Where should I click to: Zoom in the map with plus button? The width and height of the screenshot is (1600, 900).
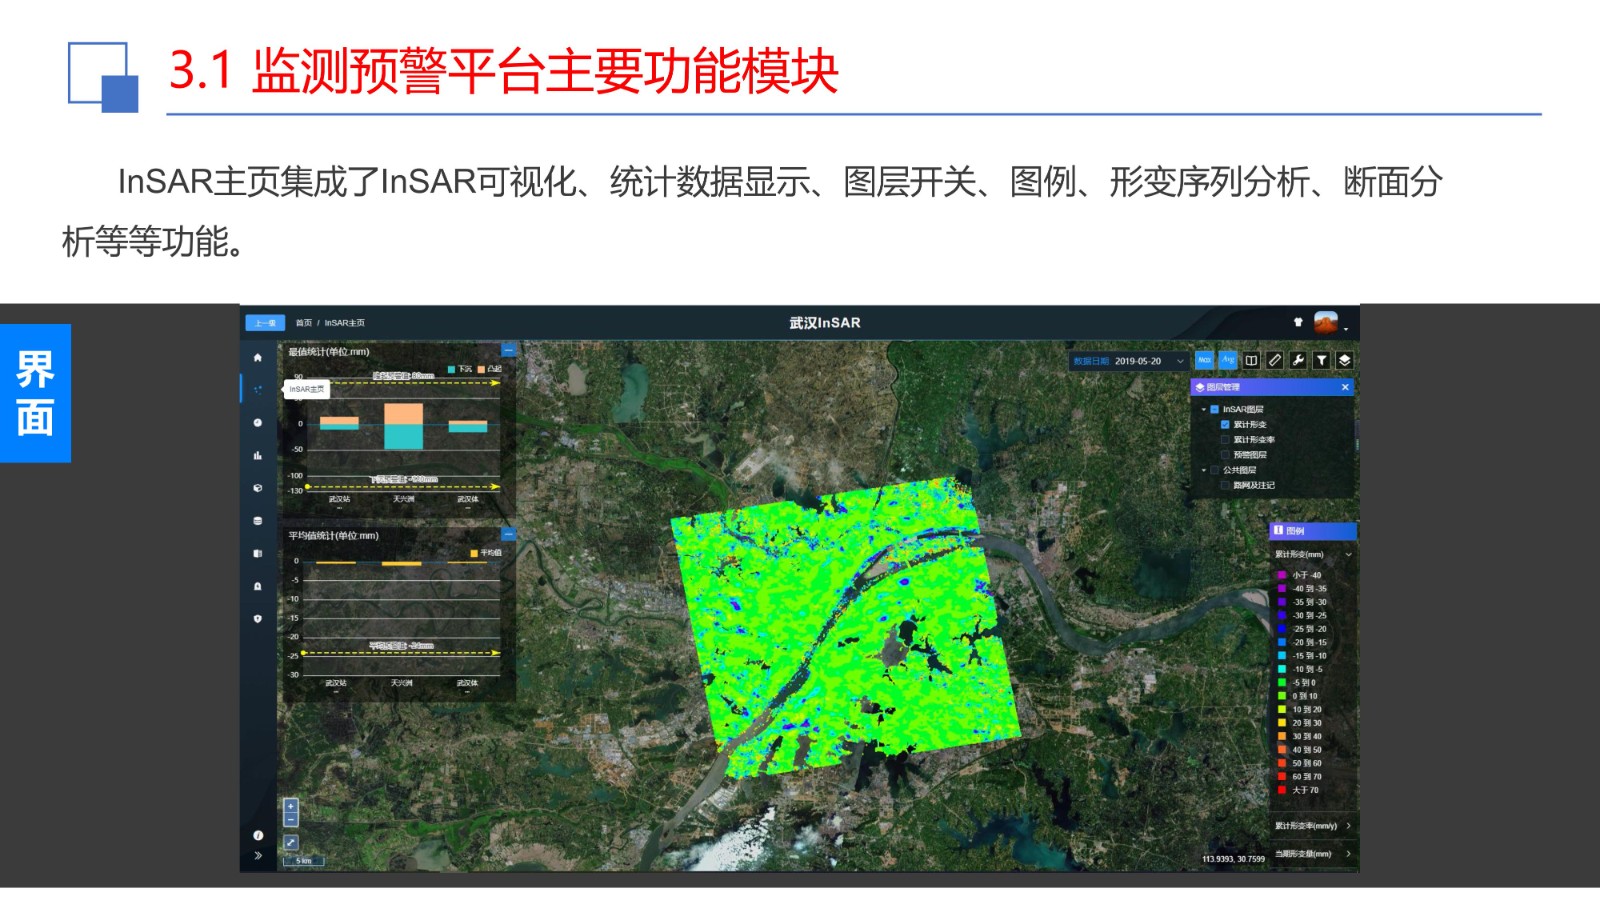[291, 806]
